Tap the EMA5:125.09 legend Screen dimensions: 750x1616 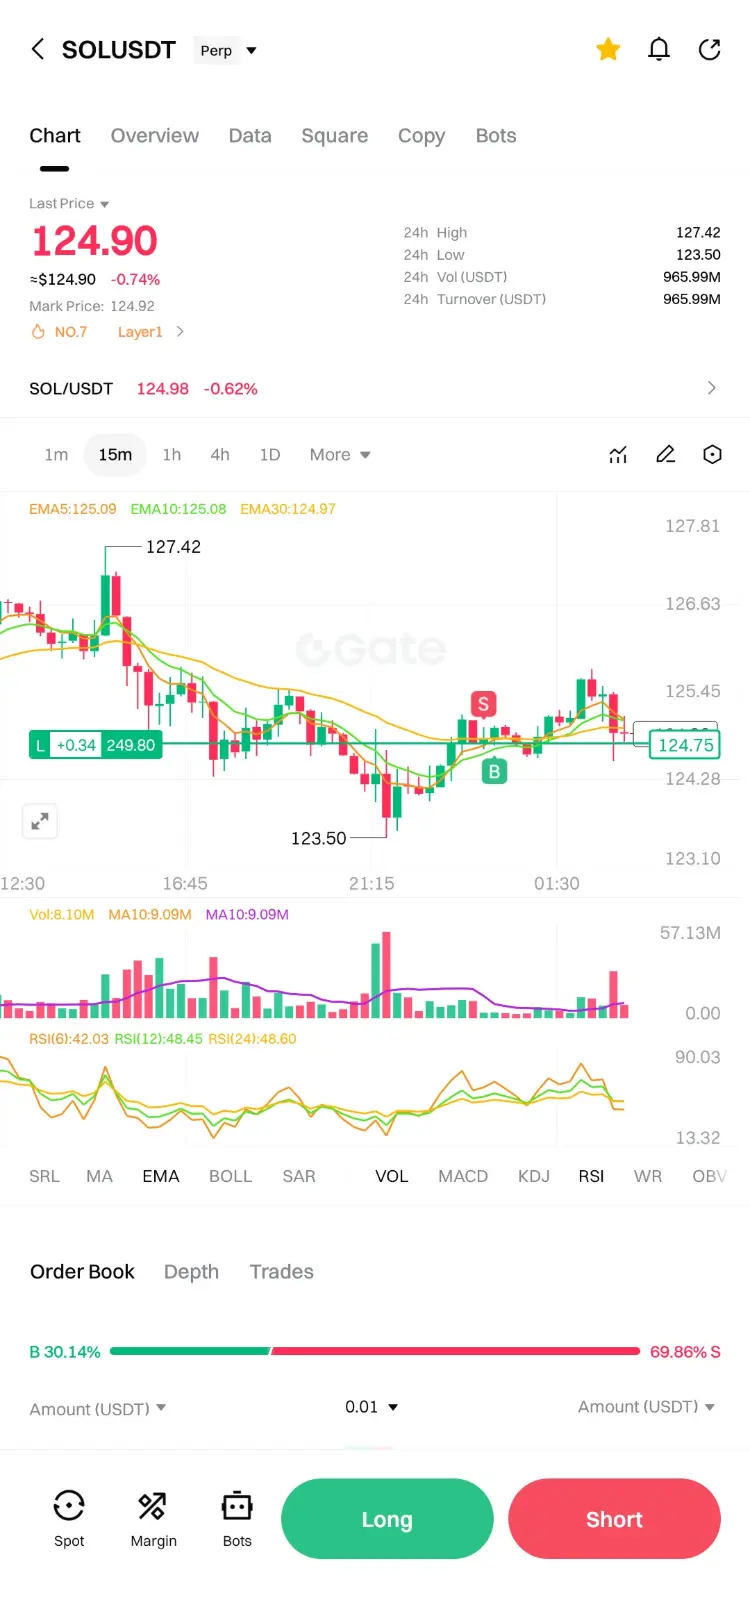click(73, 509)
